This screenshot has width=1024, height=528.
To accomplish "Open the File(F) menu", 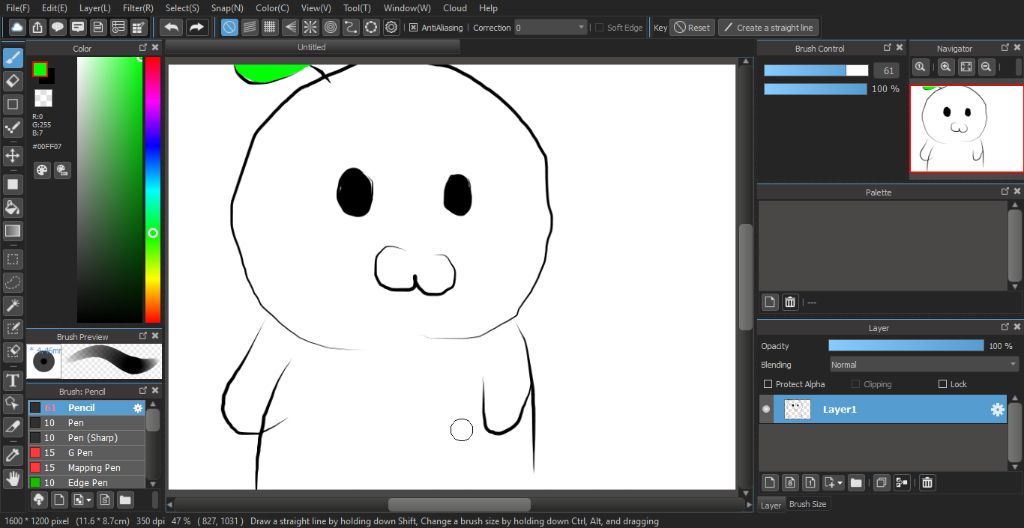I will (18, 8).
